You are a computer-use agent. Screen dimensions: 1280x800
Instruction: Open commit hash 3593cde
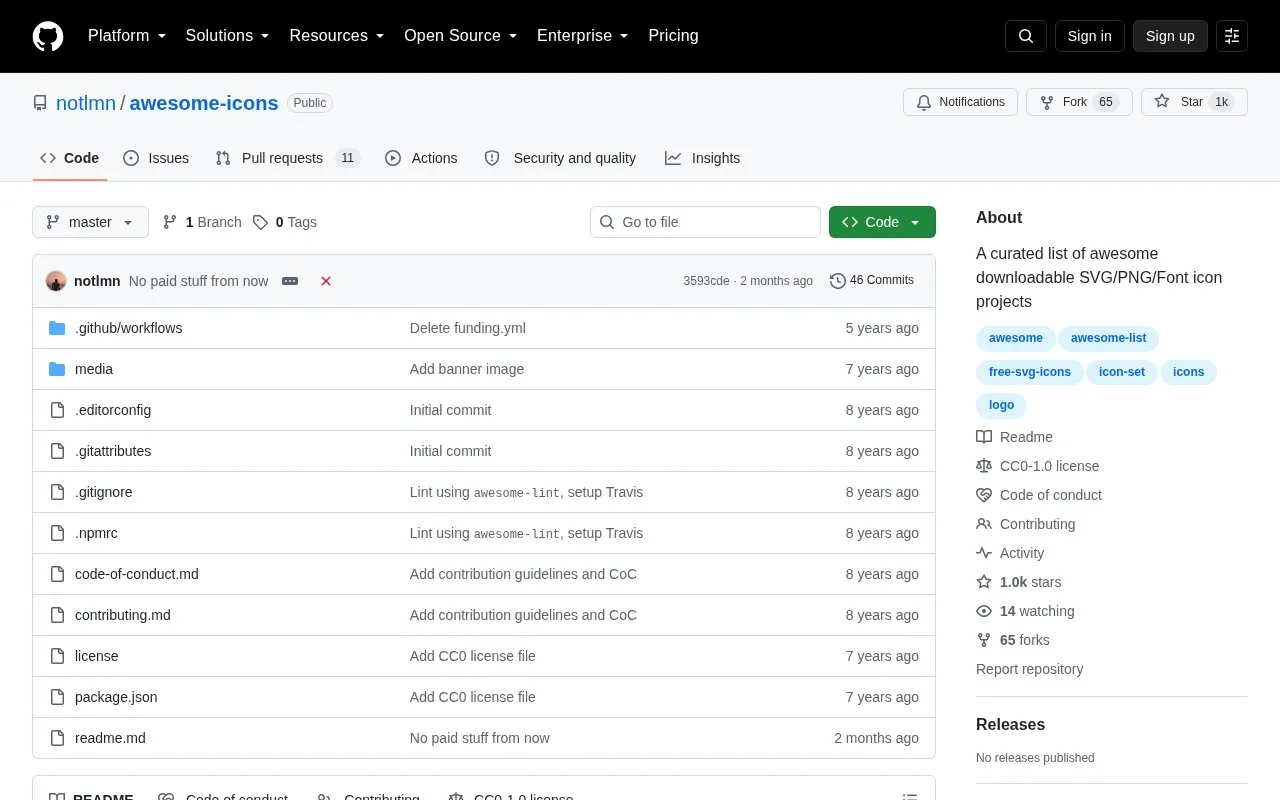tap(706, 281)
